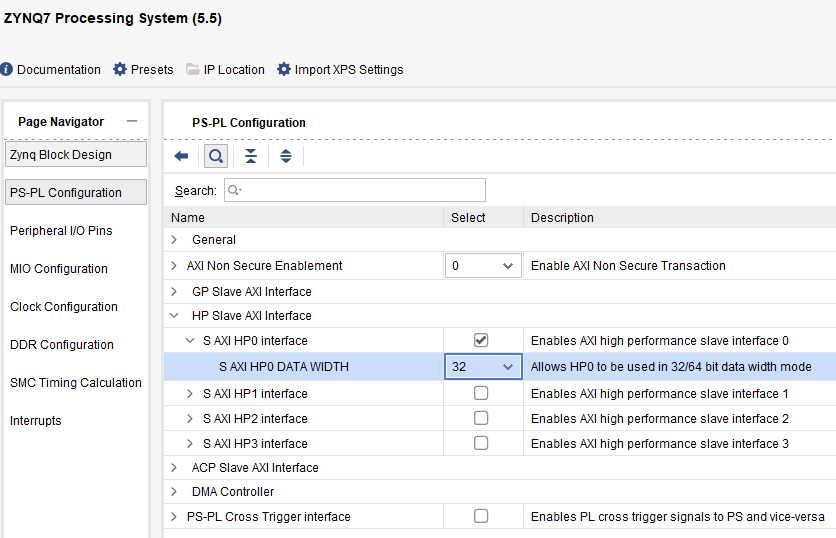Viewport: 836px width, 538px height.
Task: Open the Presets menu text
Action: point(152,69)
